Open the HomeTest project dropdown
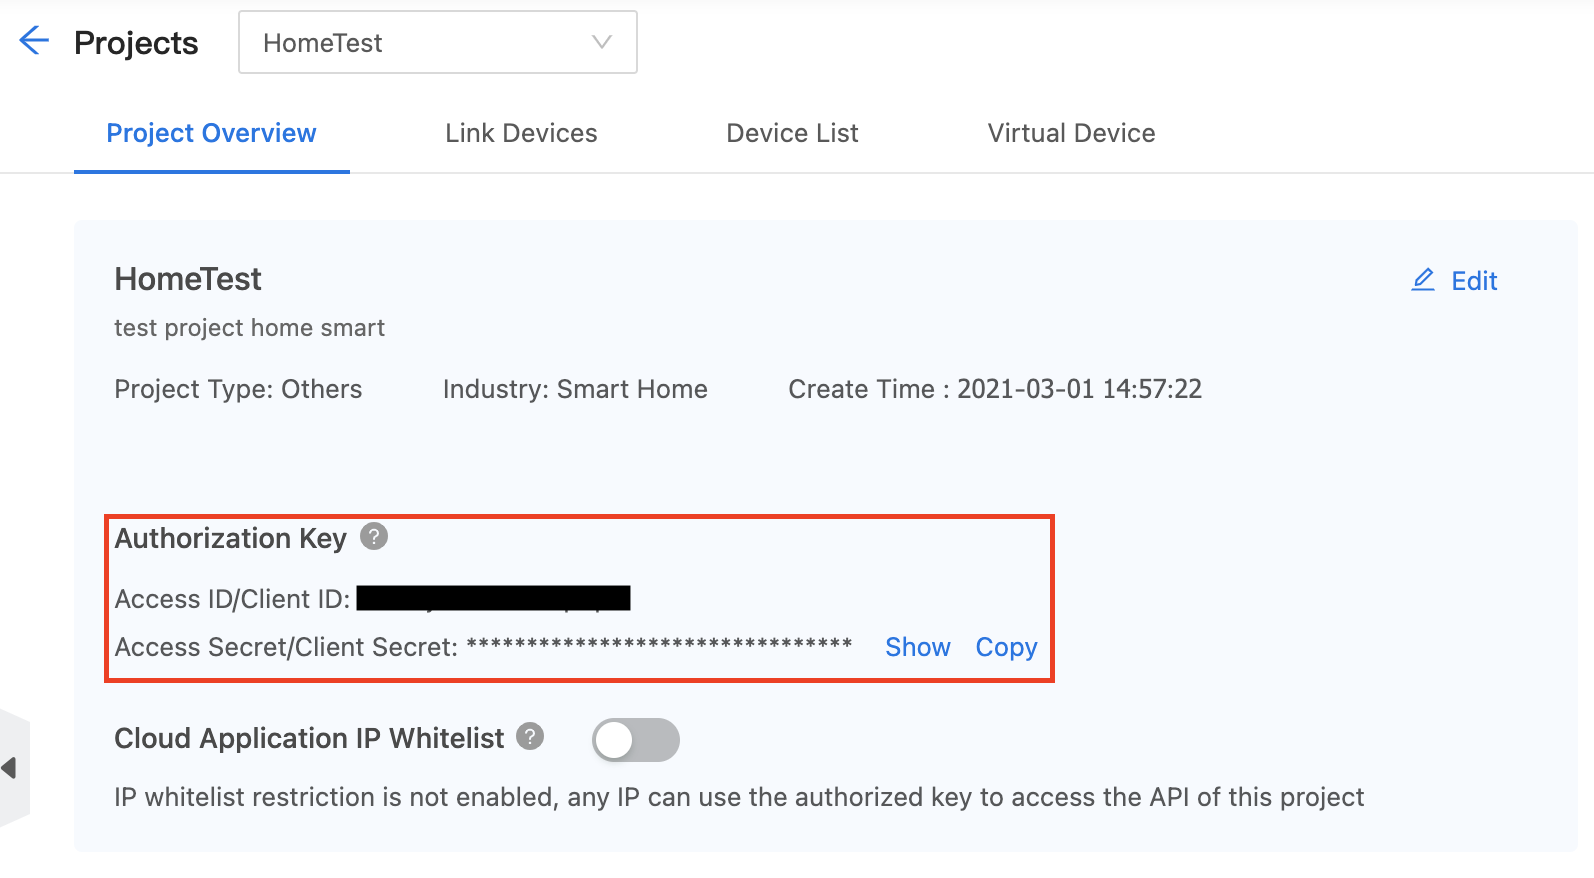Viewport: 1594px width, 878px height. coord(438,42)
